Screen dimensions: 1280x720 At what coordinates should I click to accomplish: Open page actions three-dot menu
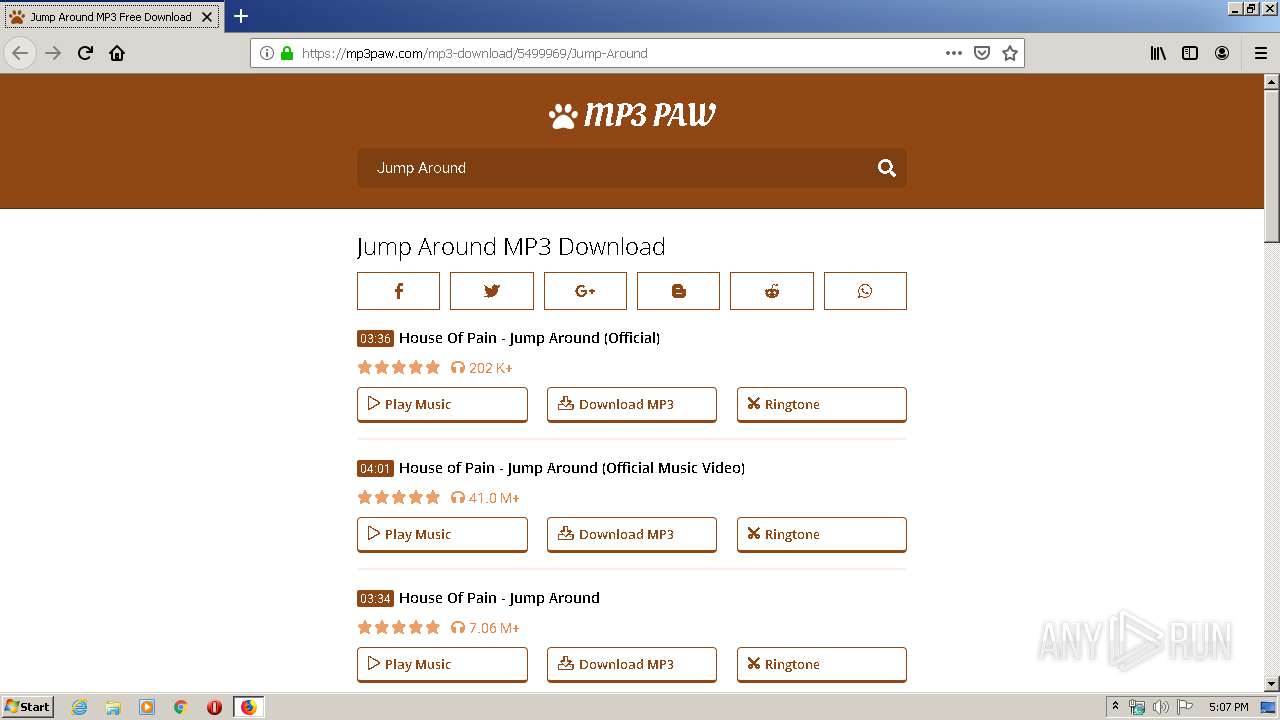954,53
